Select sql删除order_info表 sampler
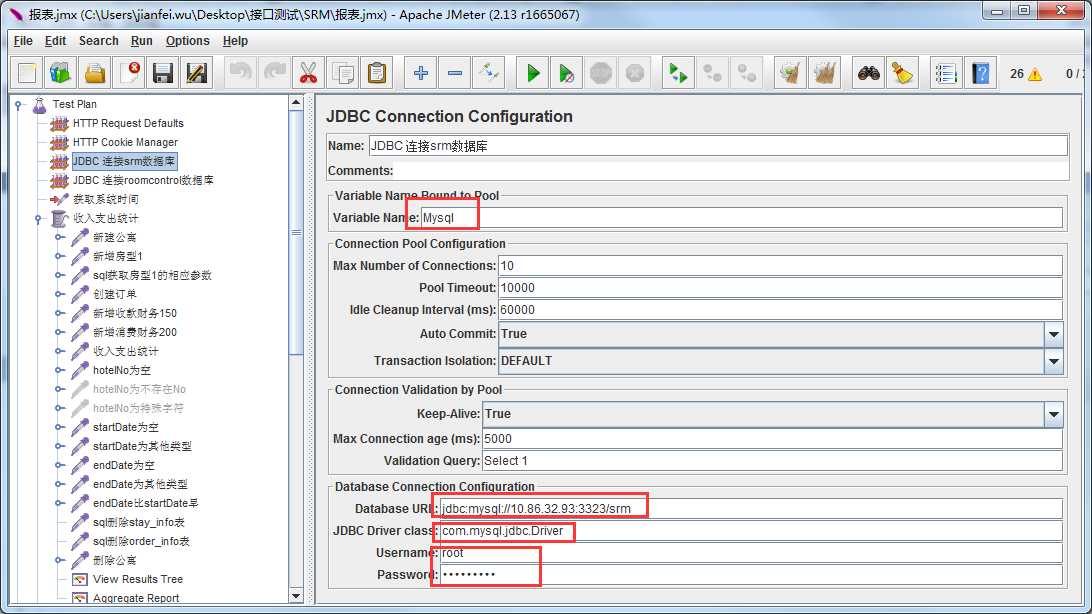The height and width of the screenshot is (614, 1092). (141, 541)
